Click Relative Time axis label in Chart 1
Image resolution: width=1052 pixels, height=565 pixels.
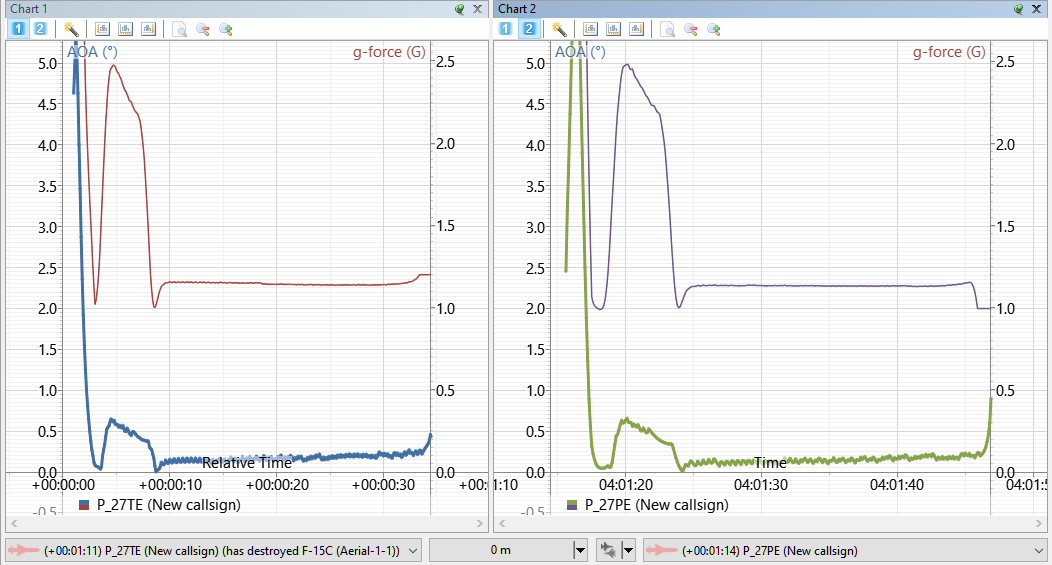click(247, 463)
